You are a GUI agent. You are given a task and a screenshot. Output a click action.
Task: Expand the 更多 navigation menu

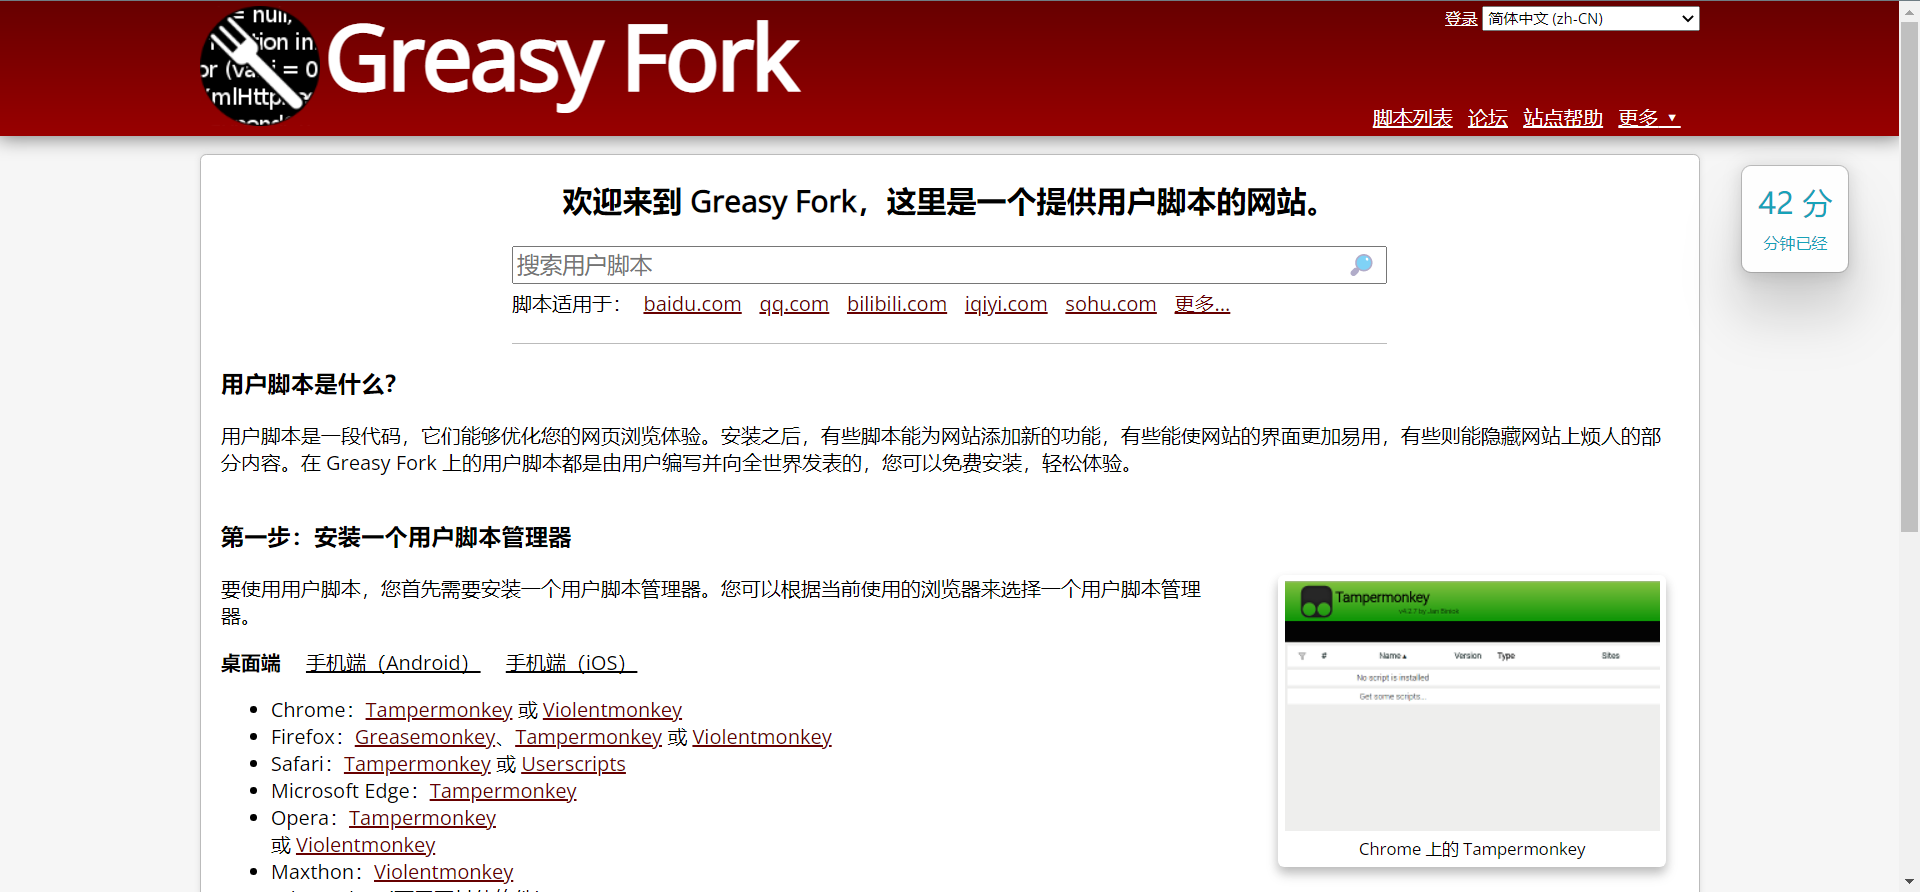coord(1648,118)
